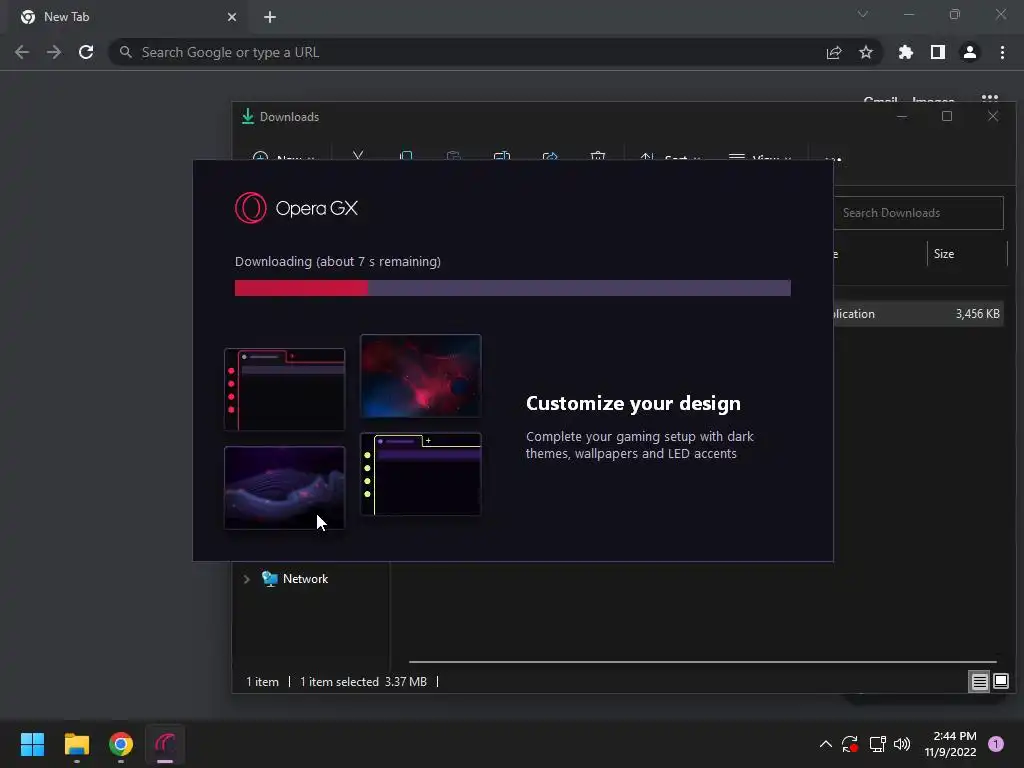
Task: Click the sync status tray icon
Action: point(850,744)
